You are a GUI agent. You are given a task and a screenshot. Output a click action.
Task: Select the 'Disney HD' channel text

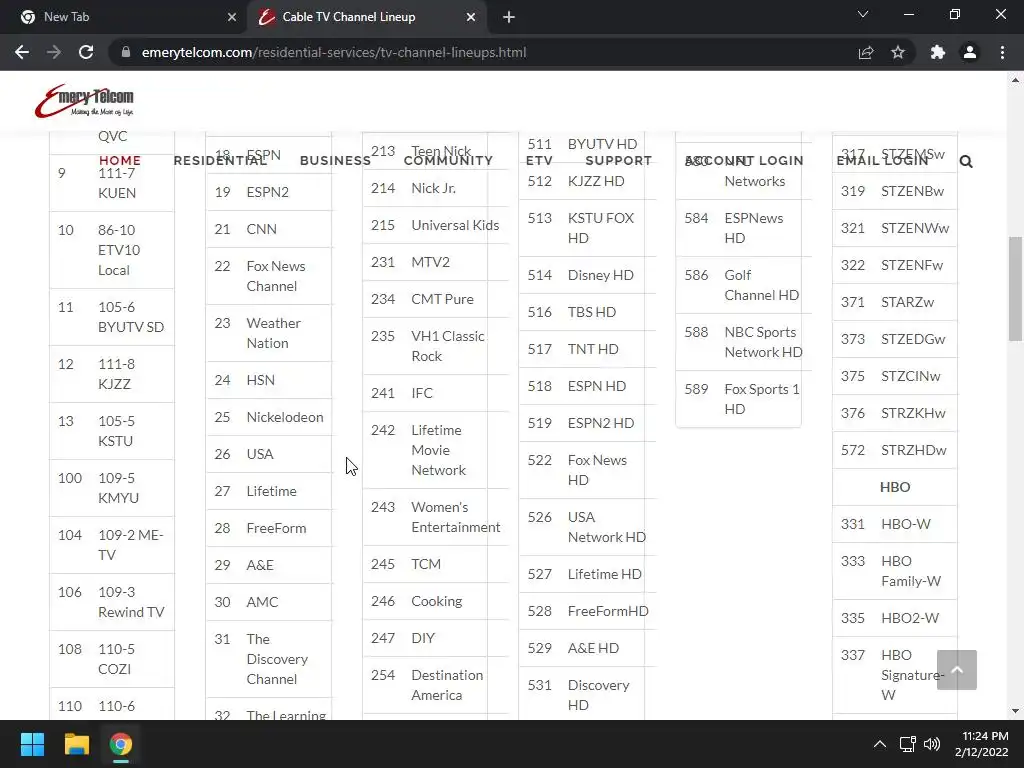pyautogui.click(x=600, y=276)
